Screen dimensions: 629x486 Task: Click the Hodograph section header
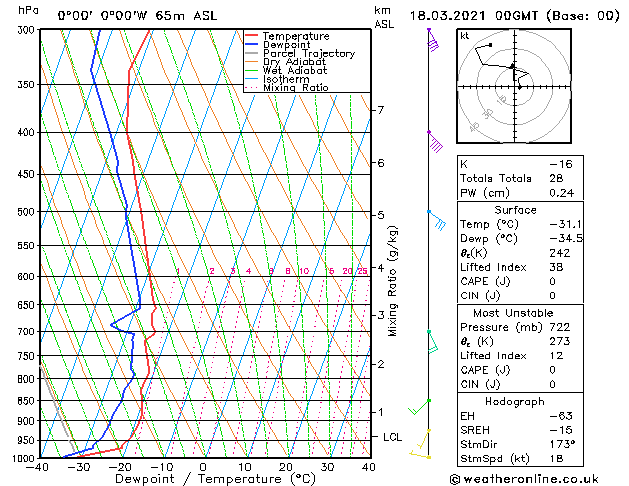pos(515,401)
